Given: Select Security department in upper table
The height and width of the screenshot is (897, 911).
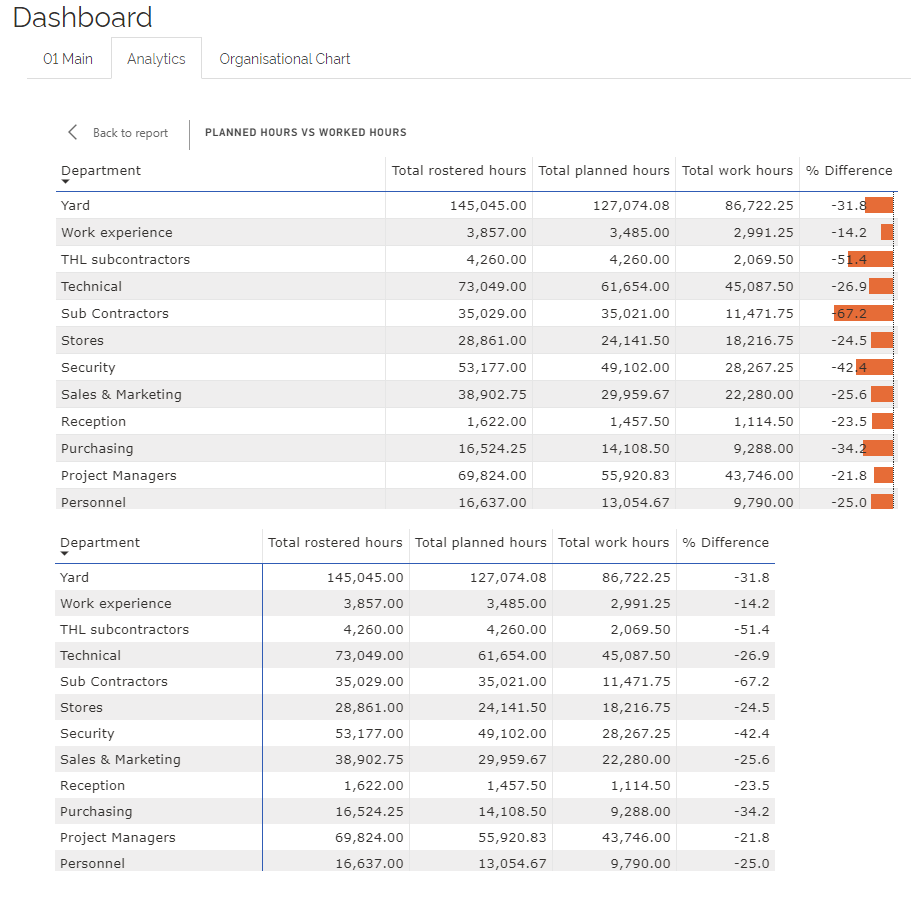Looking at the screenshot, I should coord(88,367).
